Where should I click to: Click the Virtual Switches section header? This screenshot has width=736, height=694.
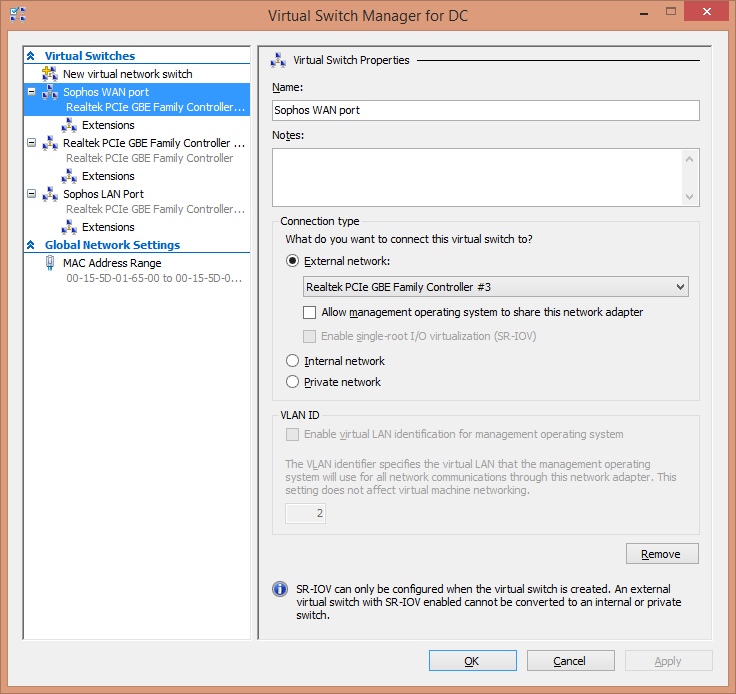click(90, 56)
